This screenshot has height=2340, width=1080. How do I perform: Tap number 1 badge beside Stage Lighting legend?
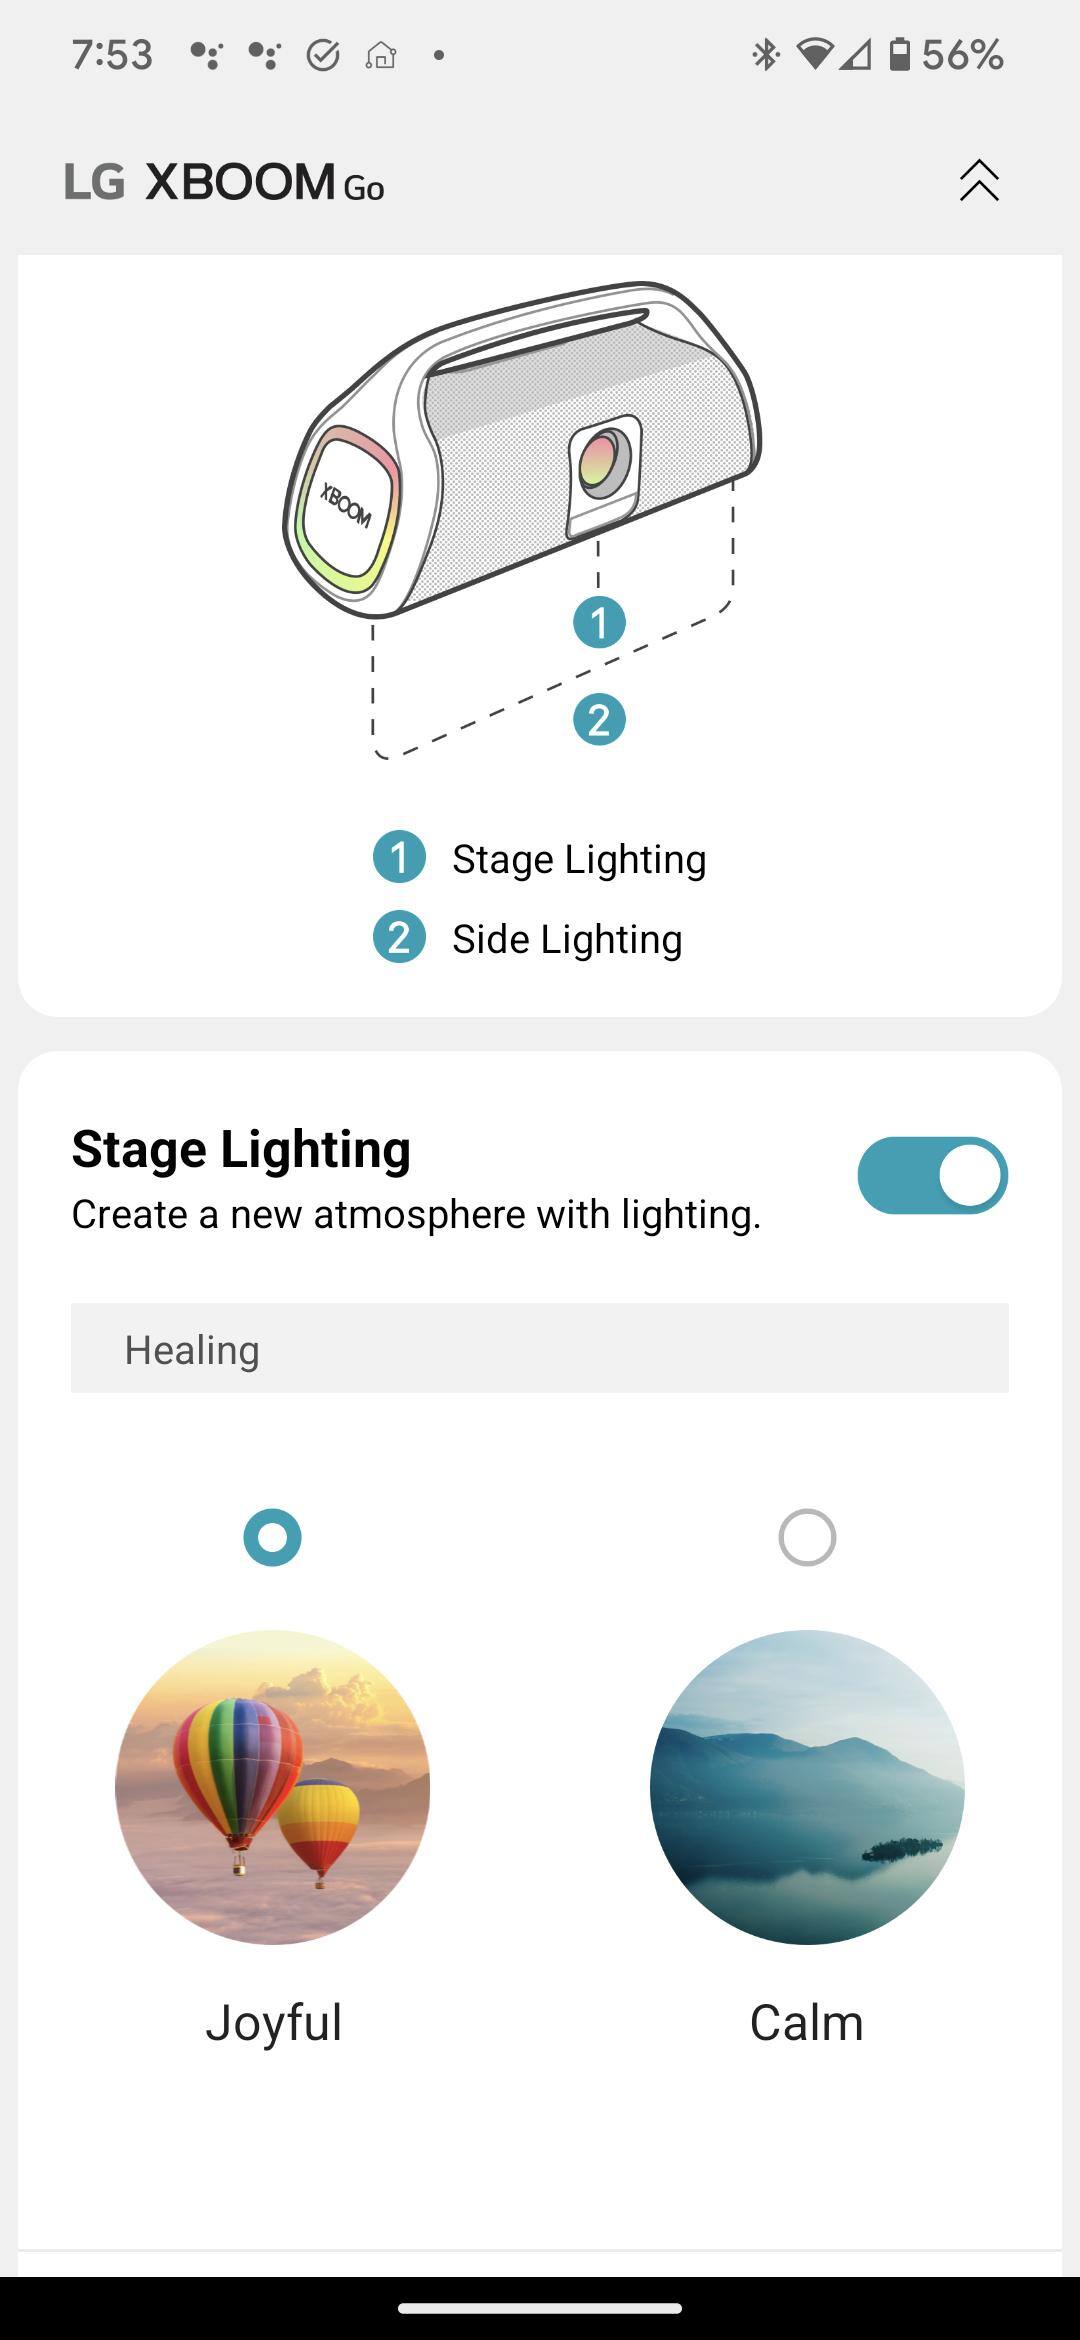[x=399, y=858]
